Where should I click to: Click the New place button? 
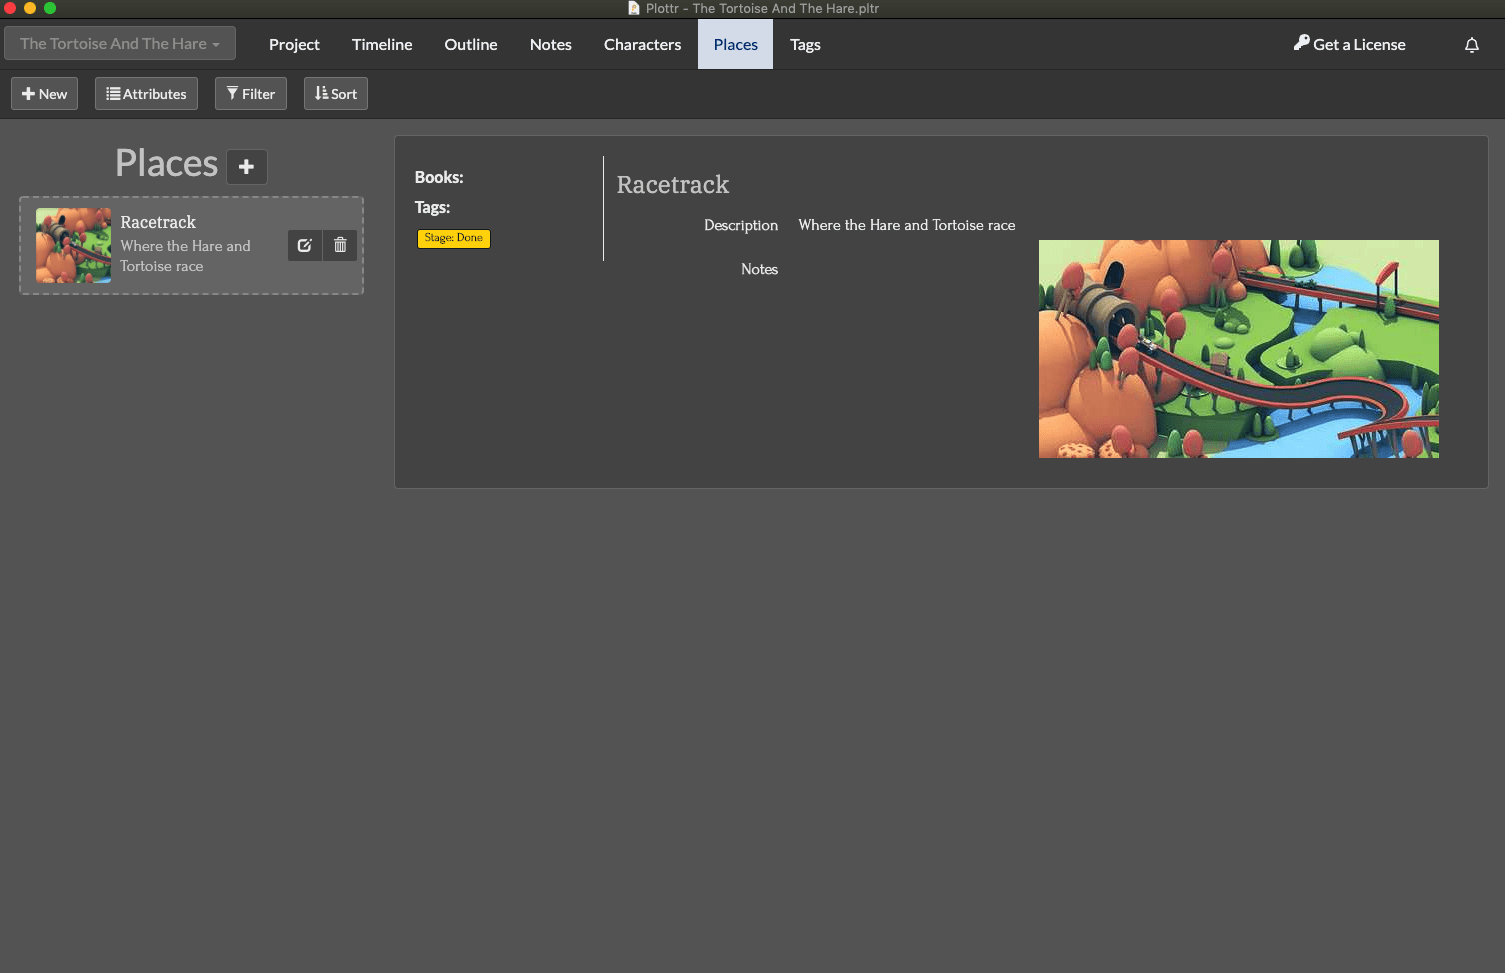pos(45,94)
